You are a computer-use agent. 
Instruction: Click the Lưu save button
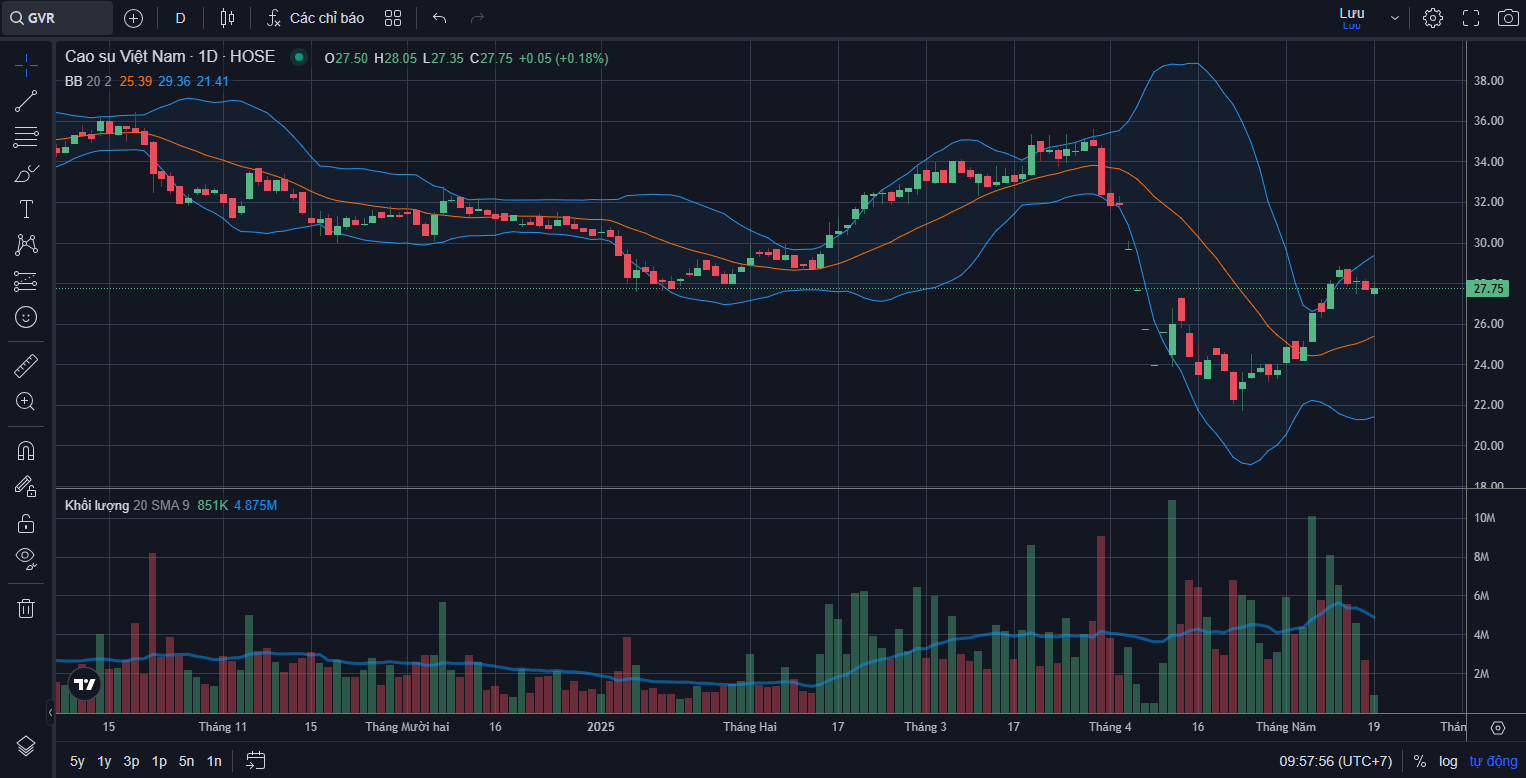click(1352, 17)
